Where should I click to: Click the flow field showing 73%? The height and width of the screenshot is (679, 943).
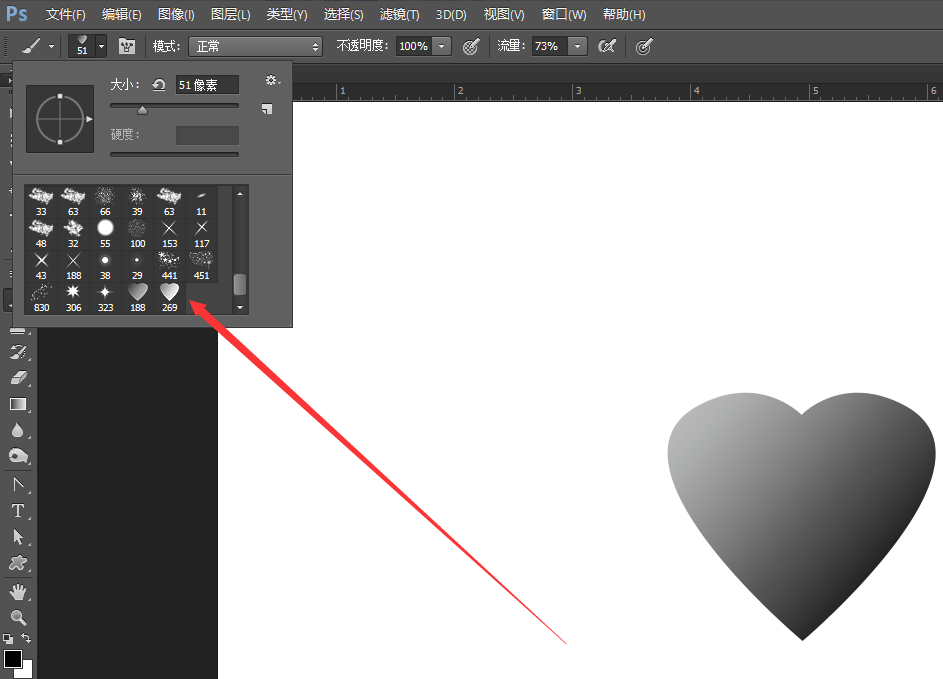pyautogui.click(x=549, y=46)
